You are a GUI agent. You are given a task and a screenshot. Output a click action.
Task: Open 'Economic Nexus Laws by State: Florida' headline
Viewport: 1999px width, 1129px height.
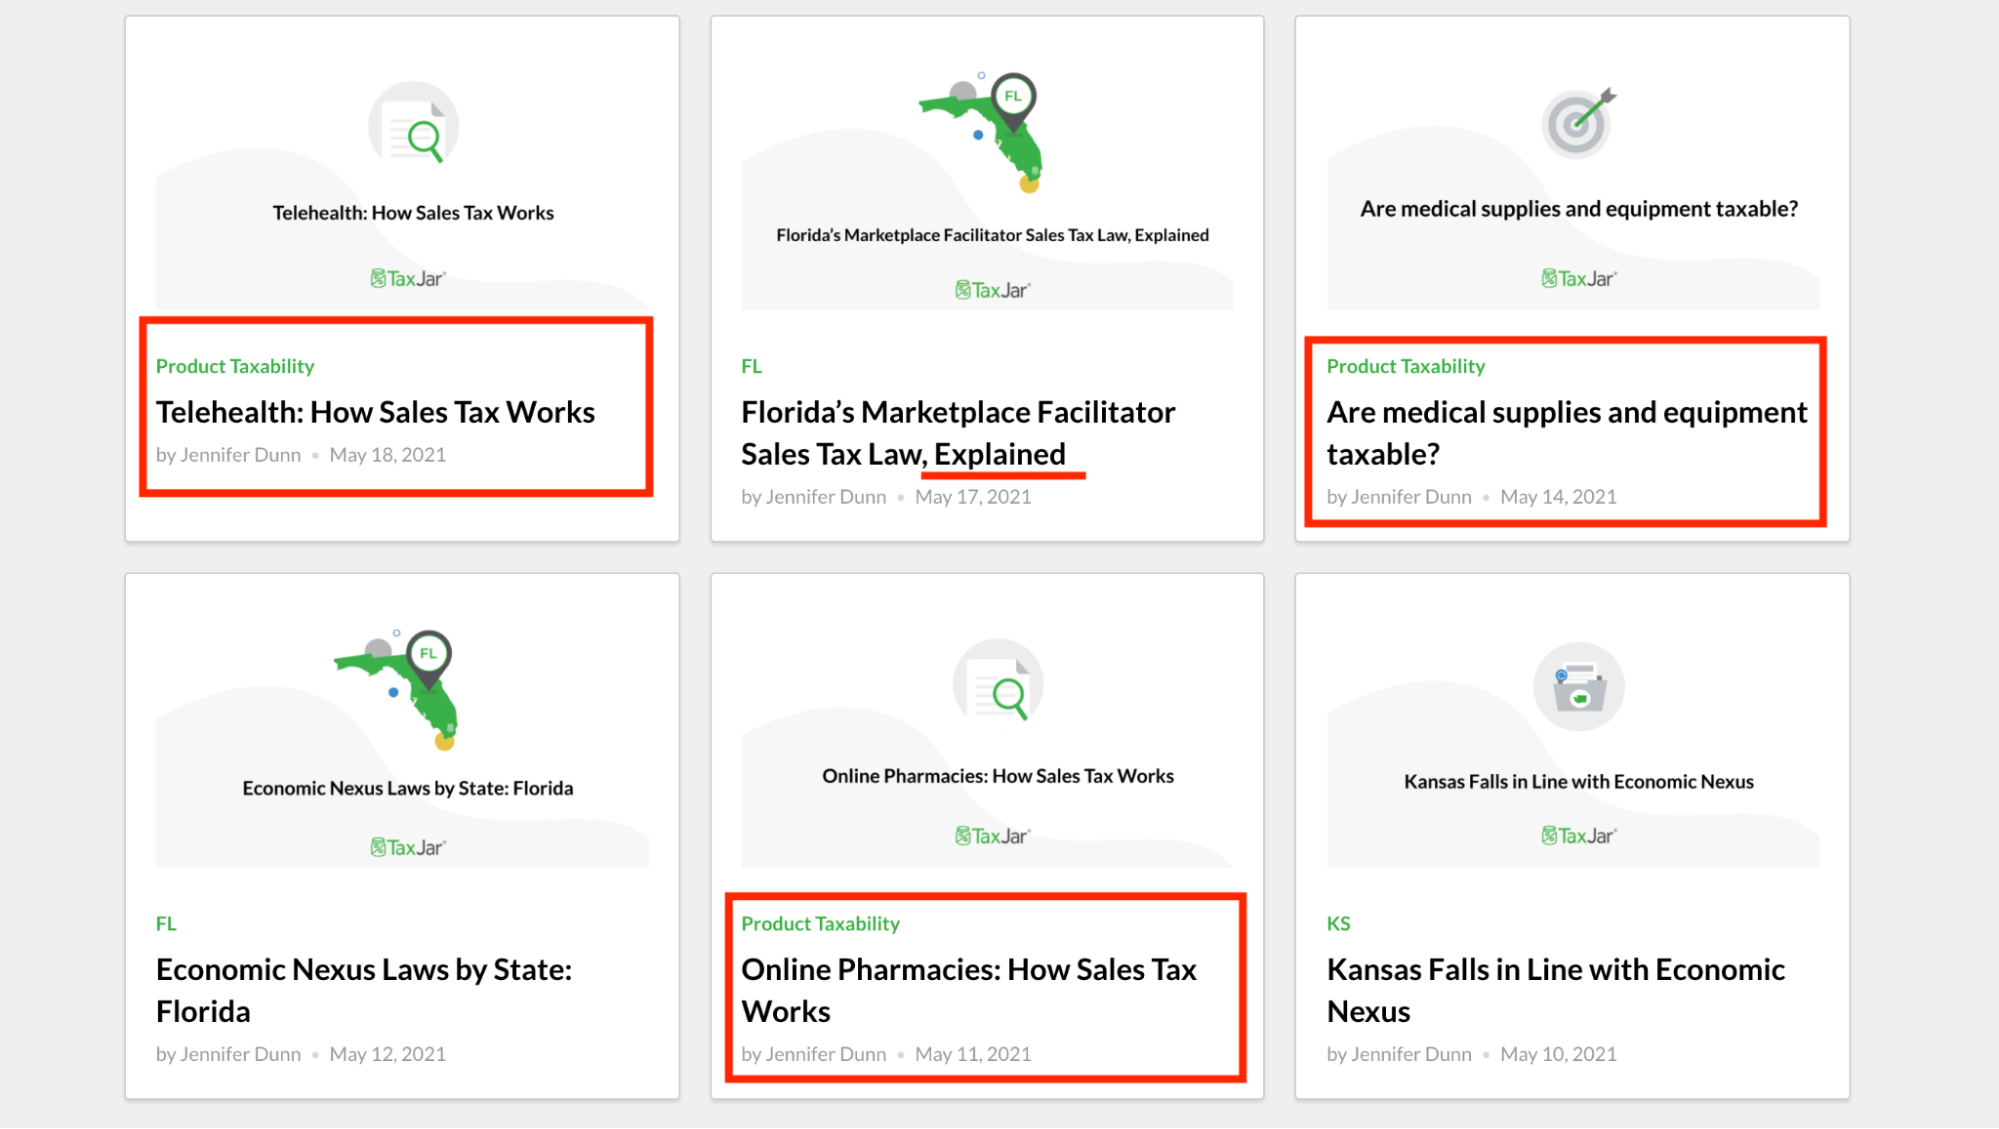pyautogui.click(x=364, y=990)
